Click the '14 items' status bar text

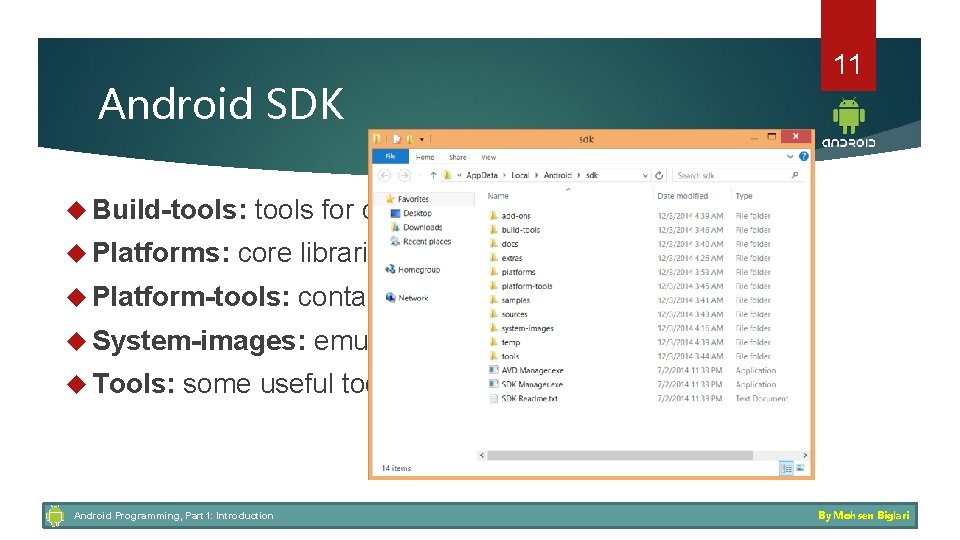click(x=396, y=468)
